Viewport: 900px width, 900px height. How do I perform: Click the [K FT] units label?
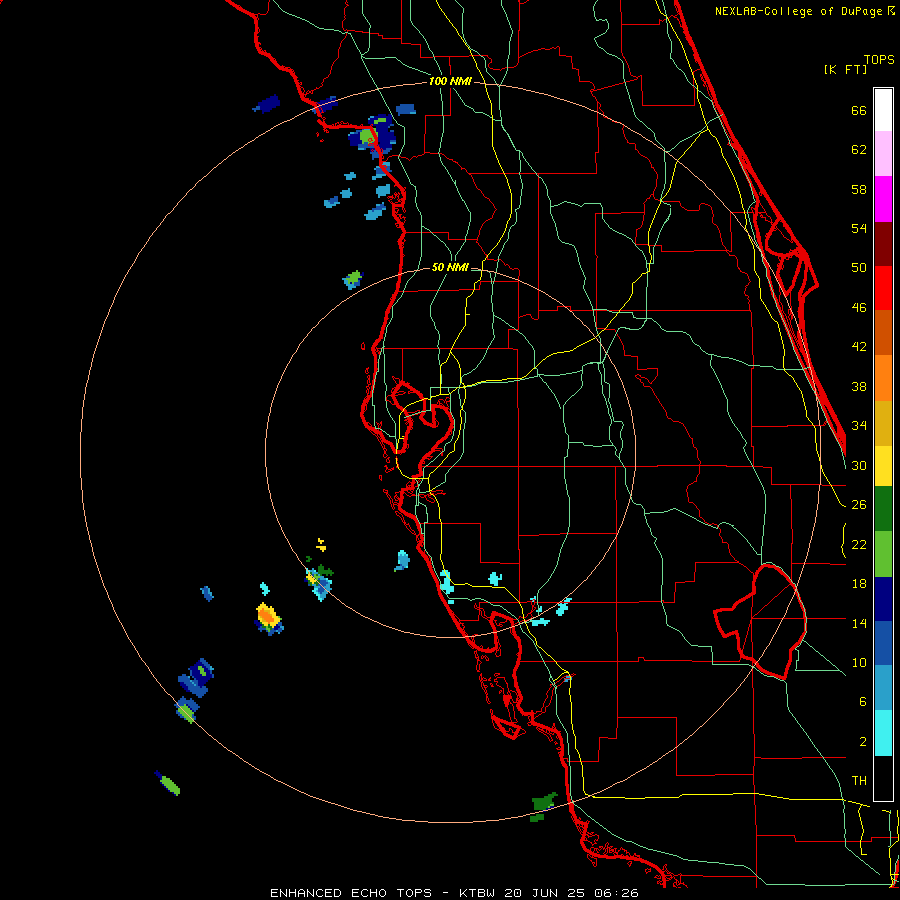pyautogui.click(x=845, y=69)
